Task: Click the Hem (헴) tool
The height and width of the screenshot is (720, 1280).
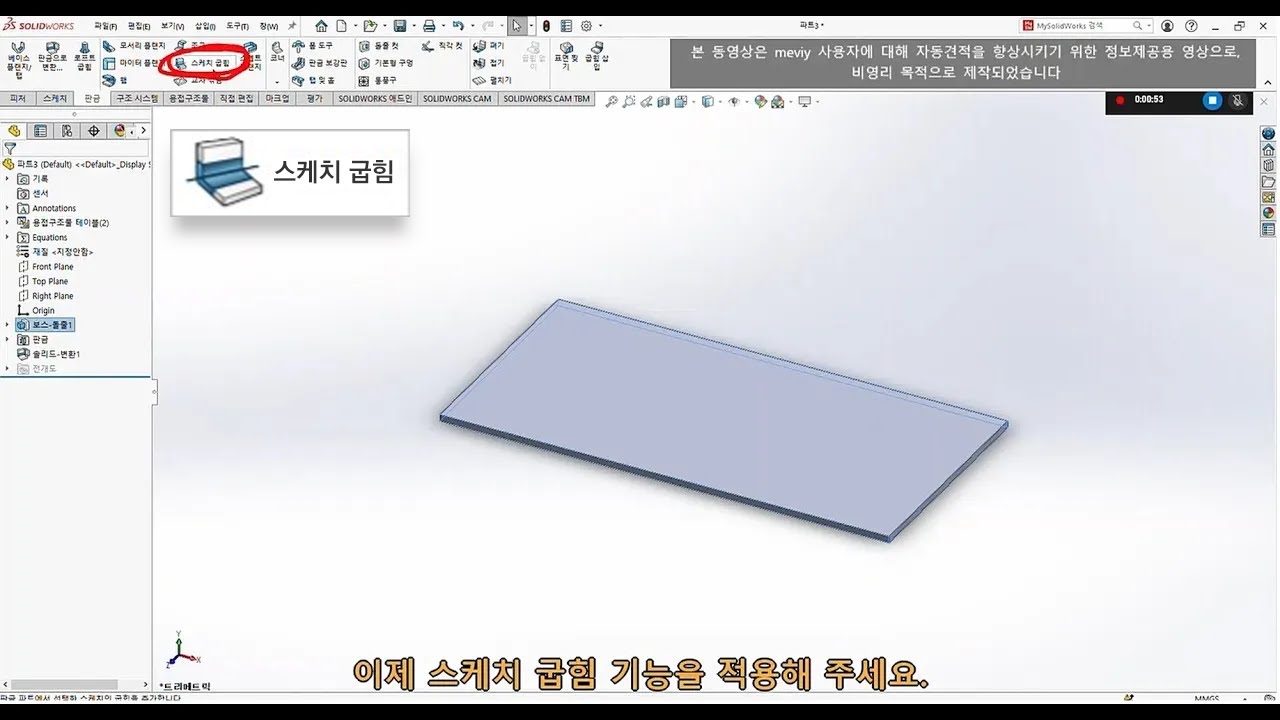Action: tap(116, 80)
